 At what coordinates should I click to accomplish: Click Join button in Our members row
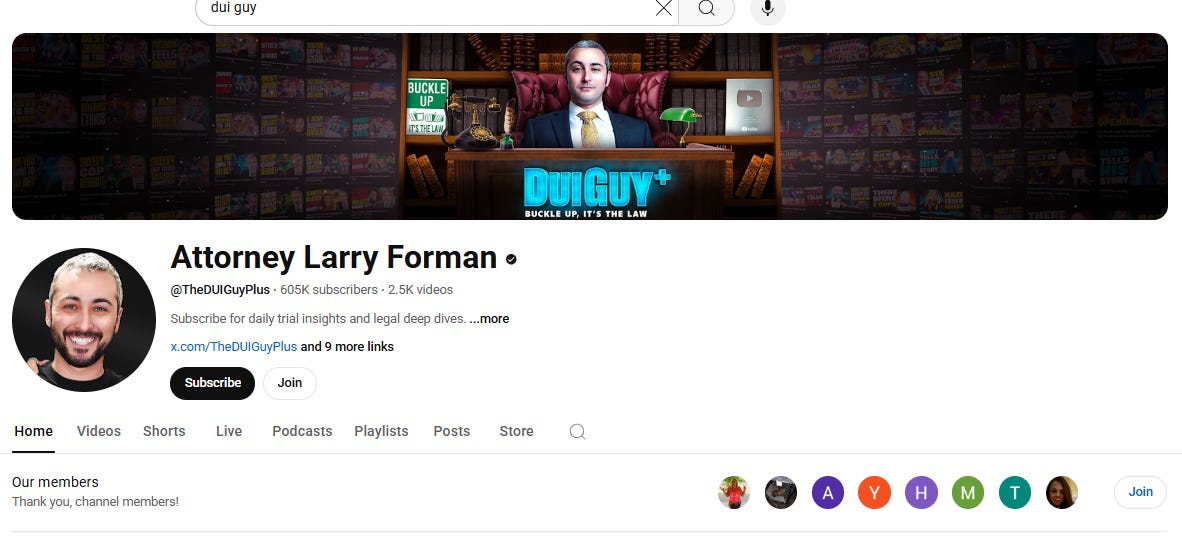1140,492
